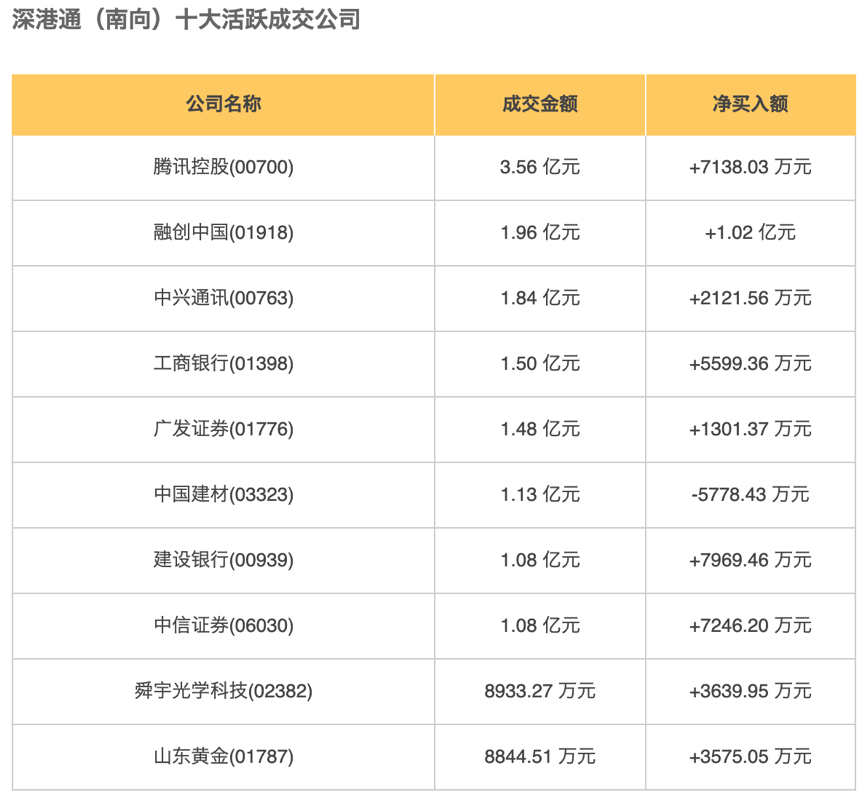Viewport: 864px width, 797px height.
Task: Click the 净买入额 column header
Action: (750, 104)
